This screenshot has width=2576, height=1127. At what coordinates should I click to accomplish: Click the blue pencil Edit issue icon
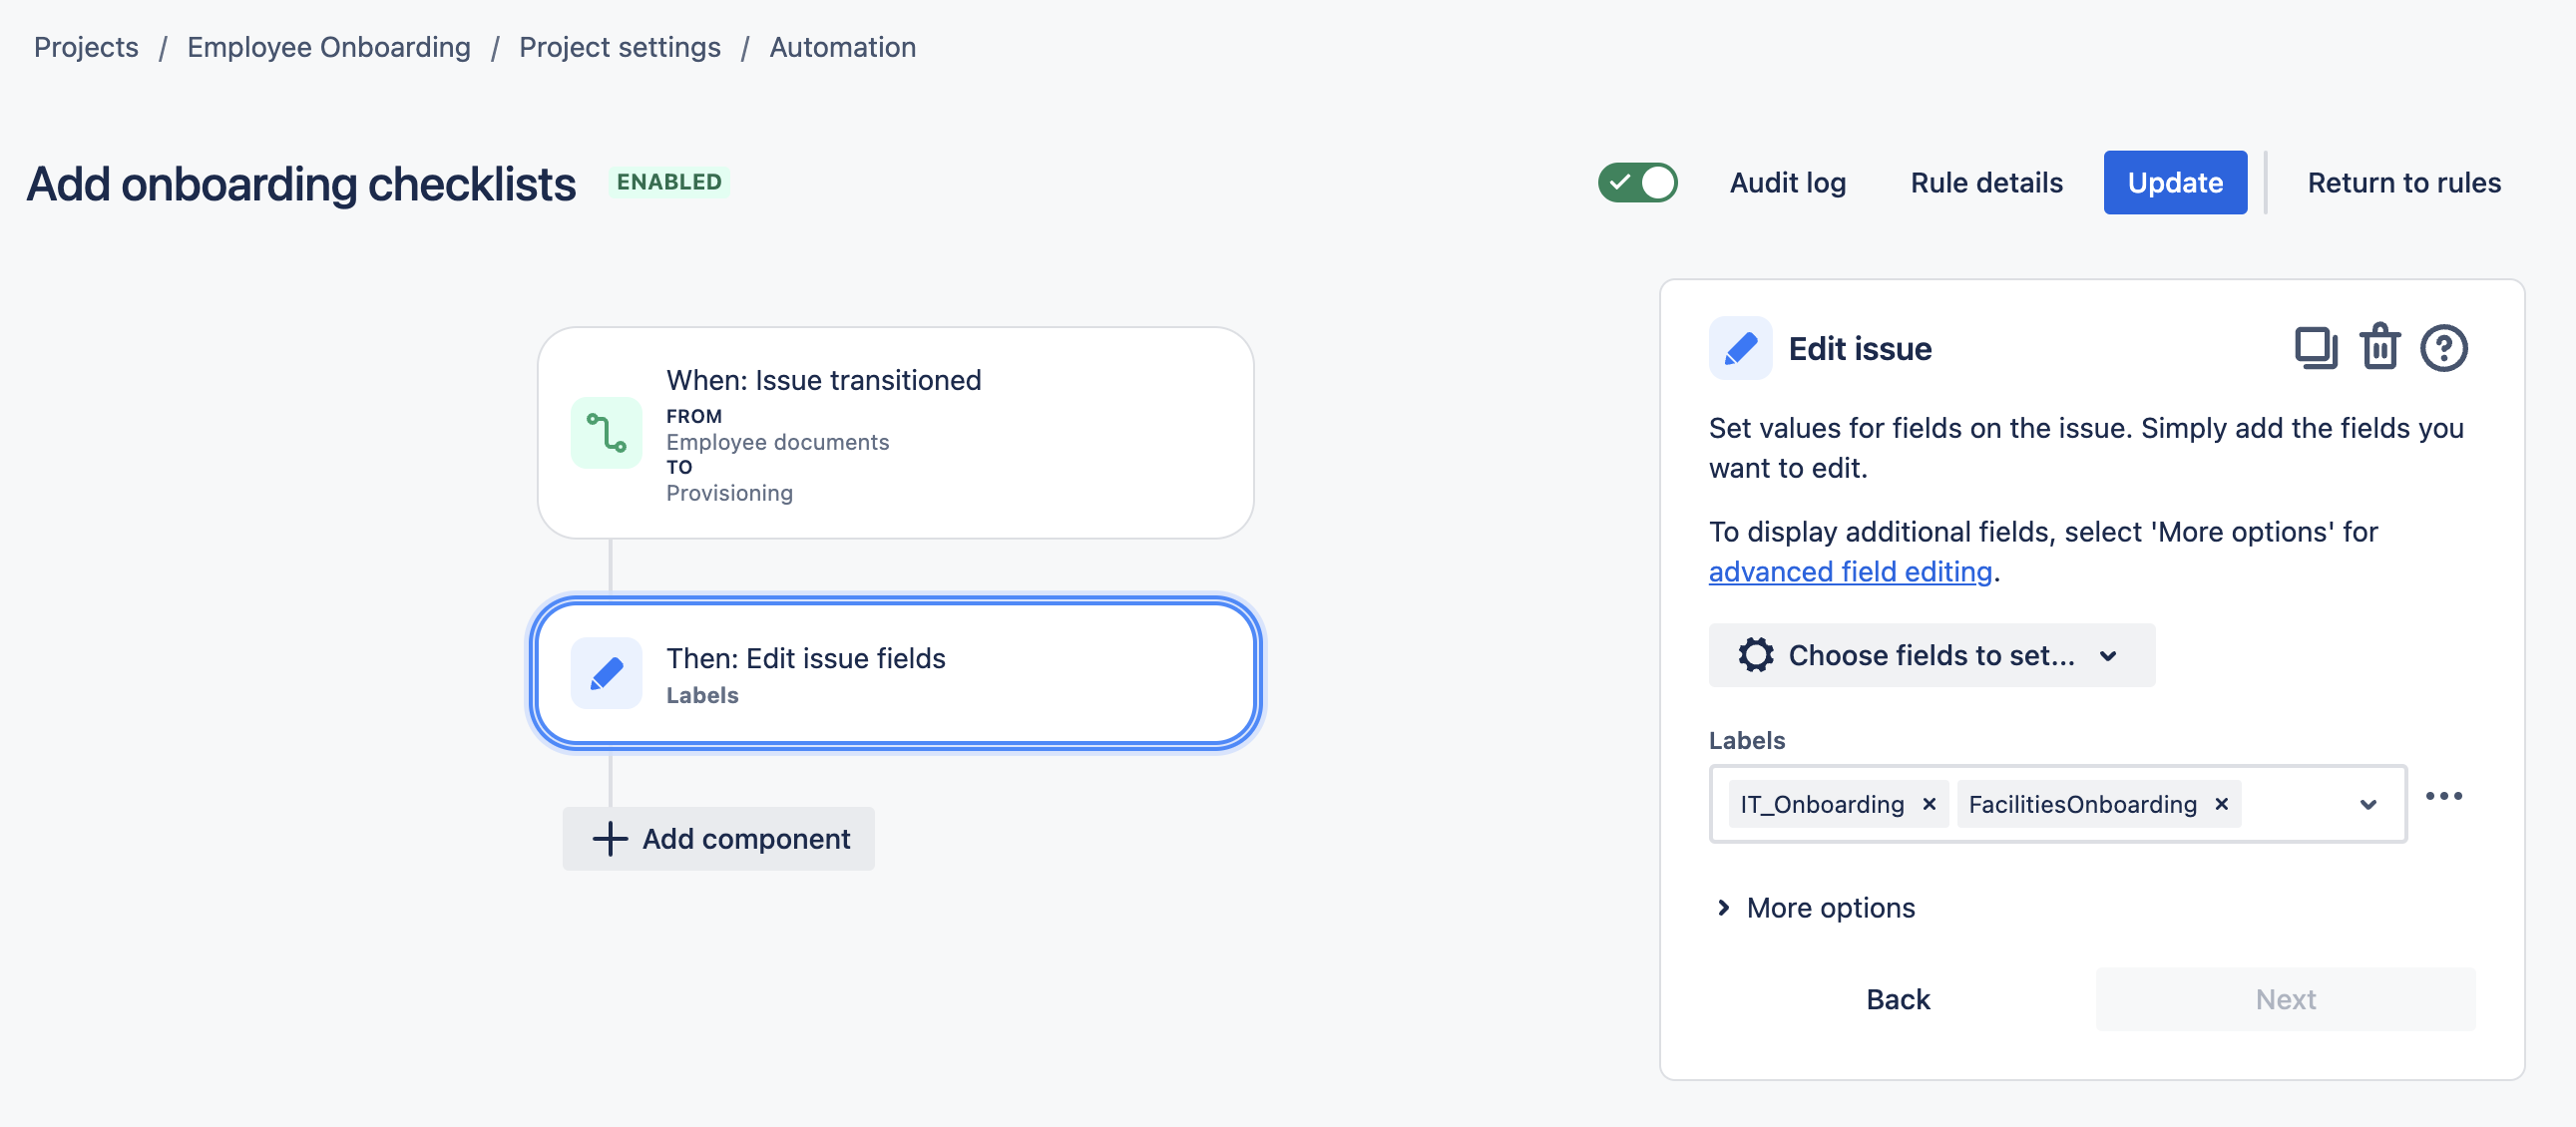1740,348
